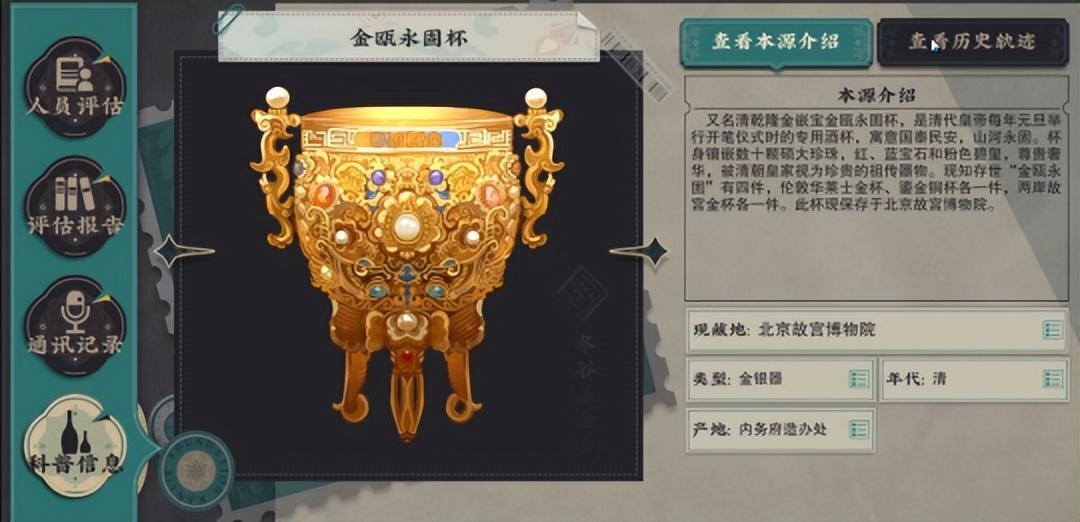Expand the list icon beside 产地 内务府造办处
This screenshot has width=1080, height=522.
(x=858, y=430)
